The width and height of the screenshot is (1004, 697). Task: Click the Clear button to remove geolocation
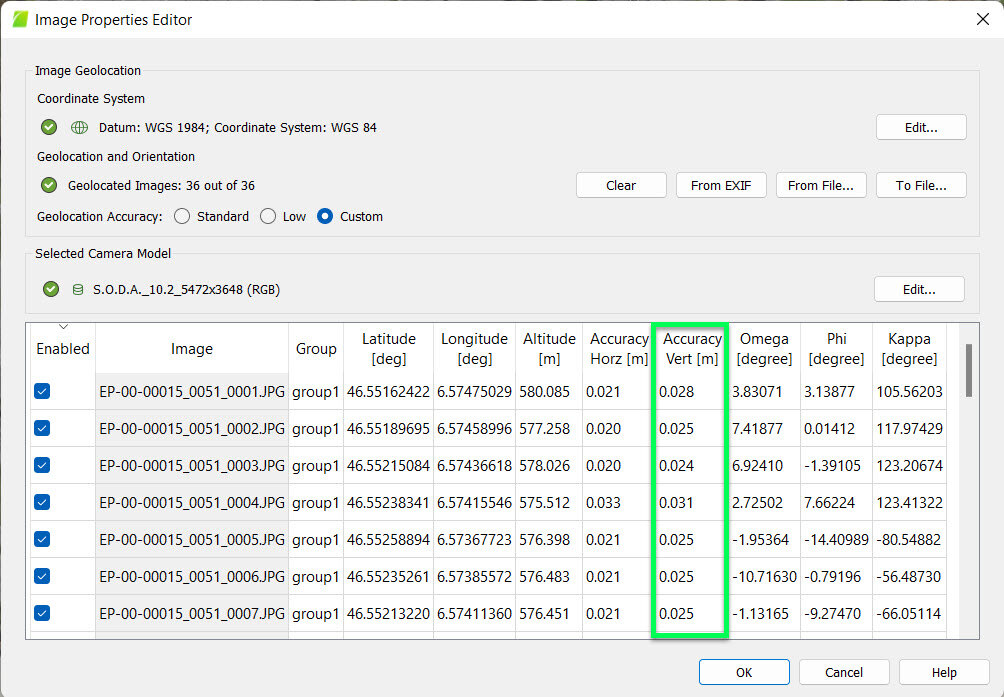pyautogui.click(x=620, y=184)
